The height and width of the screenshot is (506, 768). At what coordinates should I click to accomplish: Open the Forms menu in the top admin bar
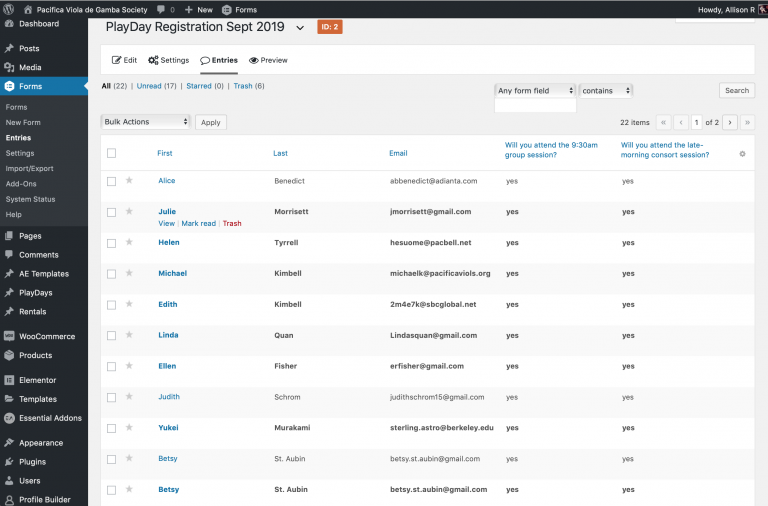click(x=240, y=9)
